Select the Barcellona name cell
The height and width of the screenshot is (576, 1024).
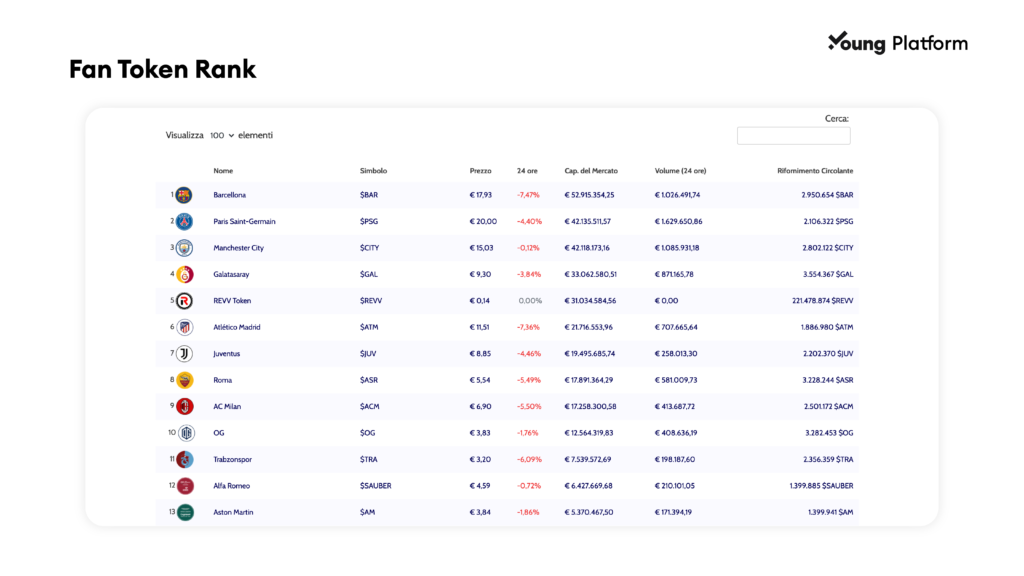pyautogui.click(x=229, y=195)
